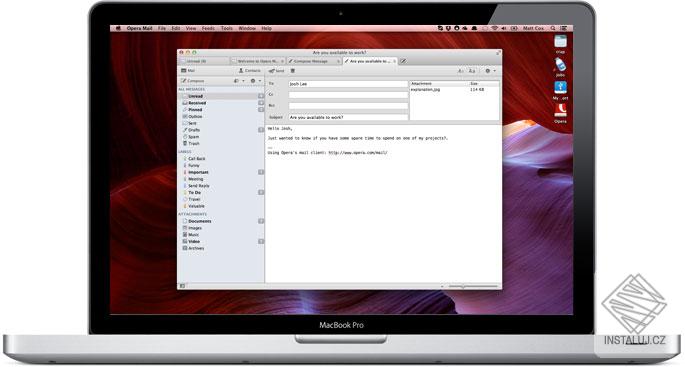The width and height of the screenshot is (685, 367).
Task: Open the message toolbar gear dropdown
Action: click(x=490, y=71)
